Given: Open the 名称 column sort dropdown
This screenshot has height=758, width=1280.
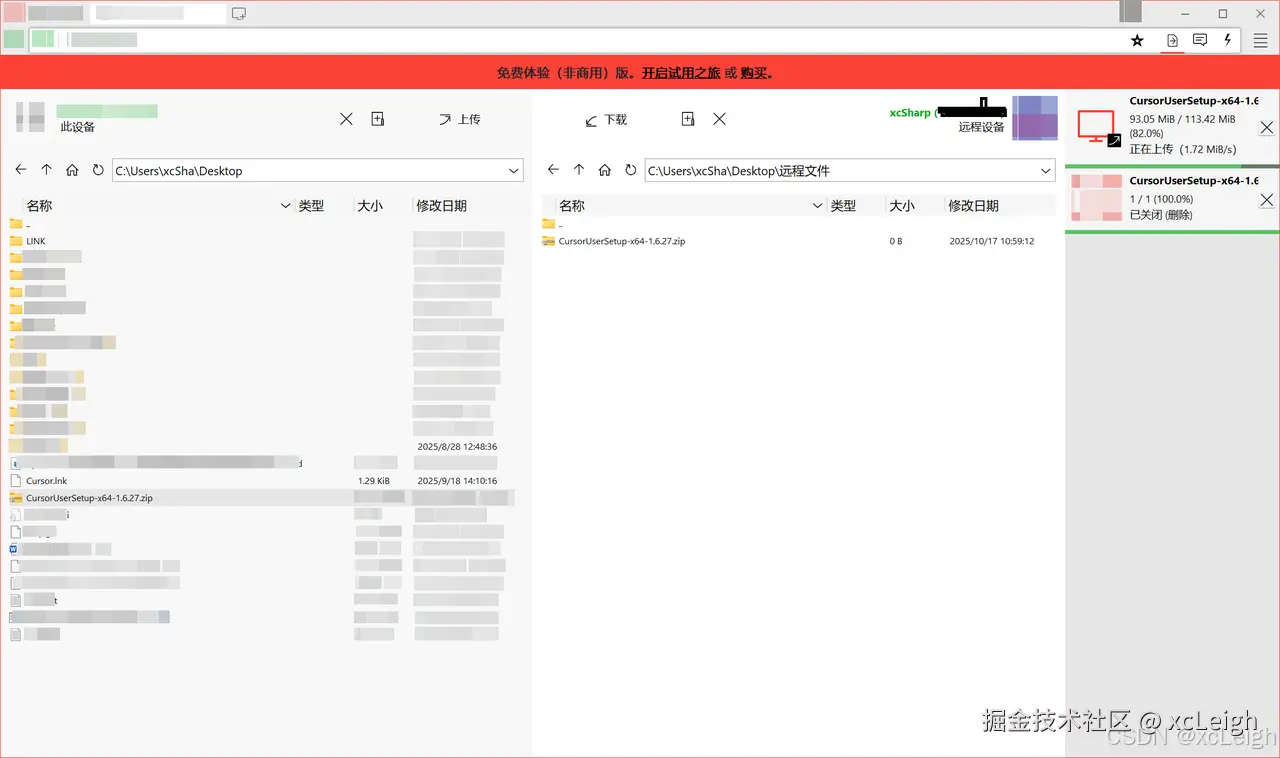Looking at the screenshot, I should tap(285, 205).
